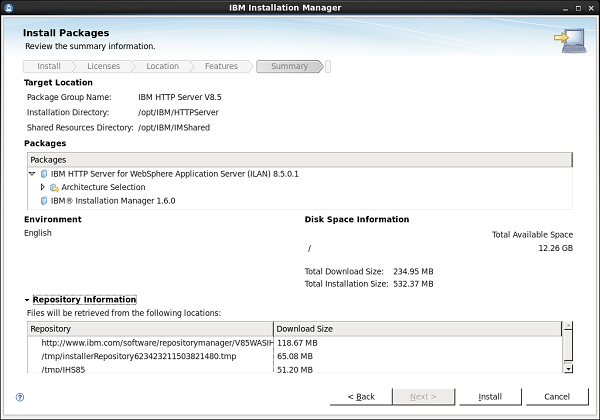
Task: Click the Architecture Selection feature icon
Action: point(54,187)
